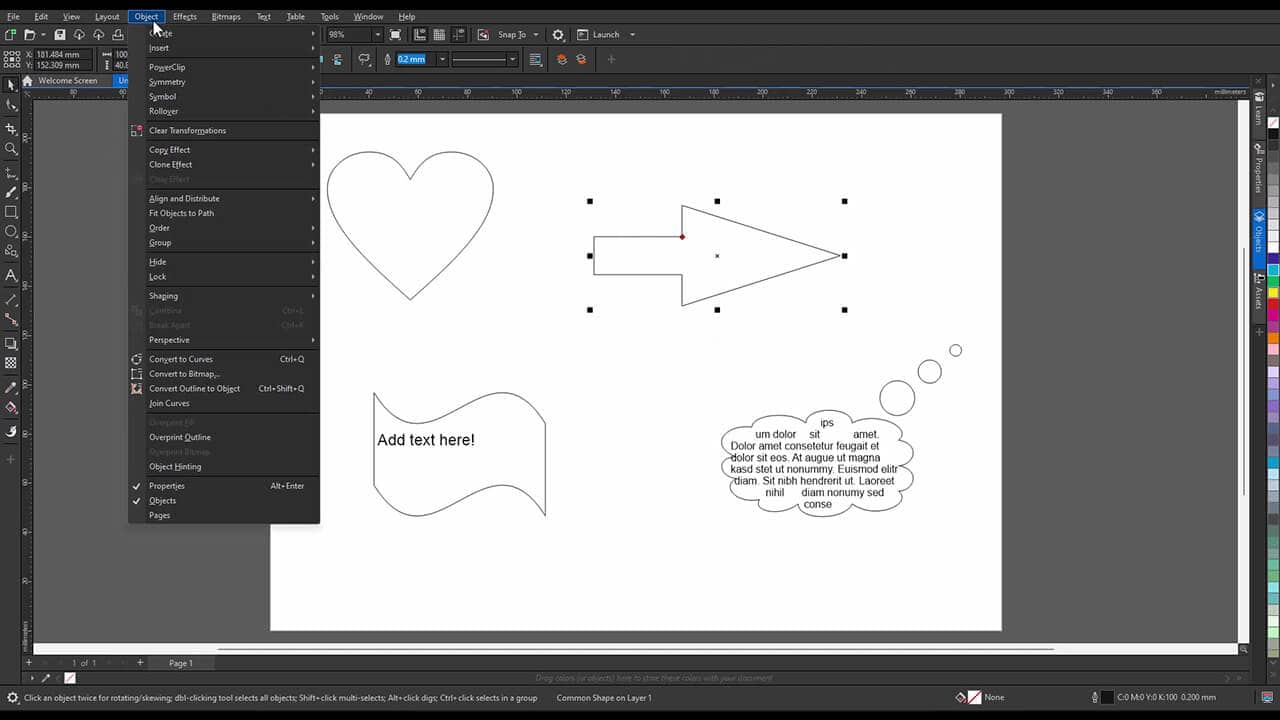Choose Convert to Curves
Viewport: 1280px width, 720px height.
pyautogui.click(x=224, y=359)
